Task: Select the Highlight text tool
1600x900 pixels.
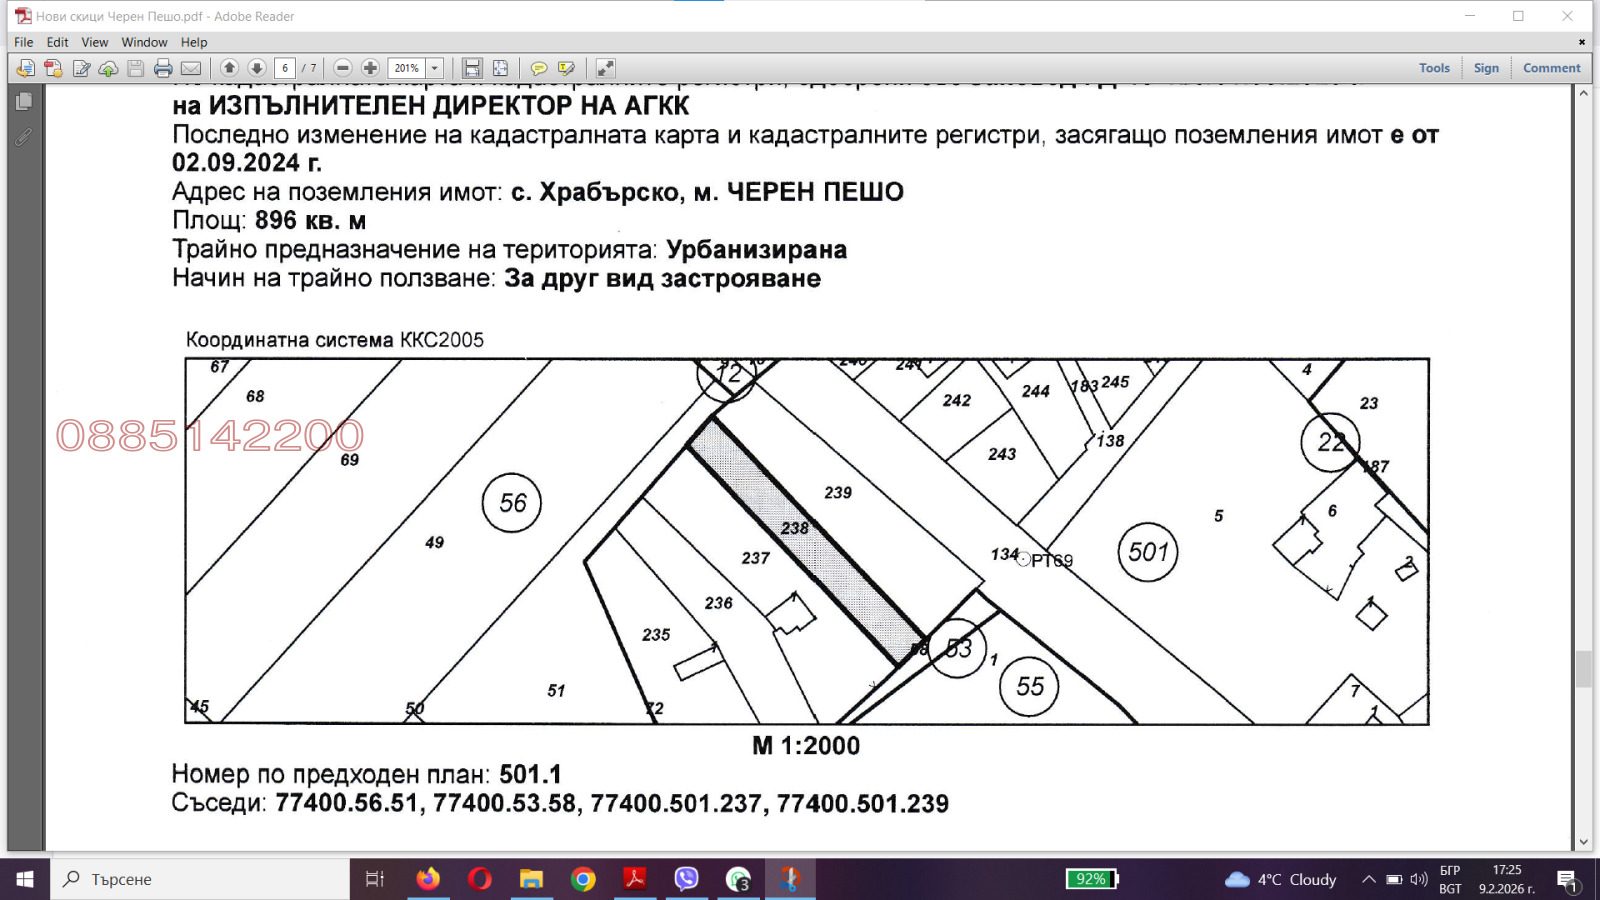Action: tap(566, 68)
